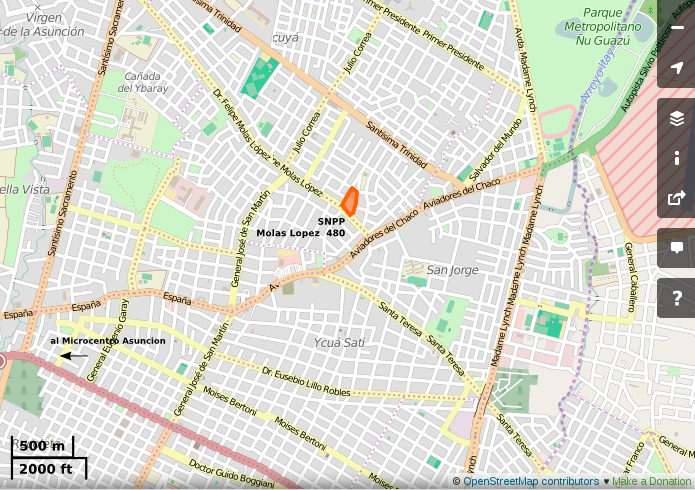Click the Cañada del Ybaray label
The height and width of the screenshot is (490, 695).
(x=144, y=81)
